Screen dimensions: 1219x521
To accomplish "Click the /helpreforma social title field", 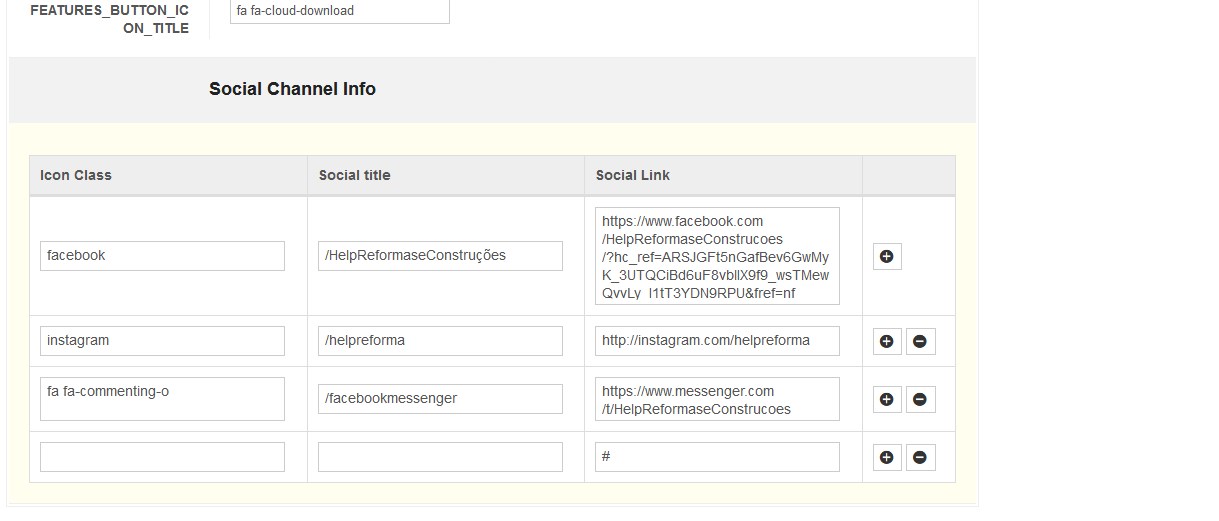I will pos(440,340).
